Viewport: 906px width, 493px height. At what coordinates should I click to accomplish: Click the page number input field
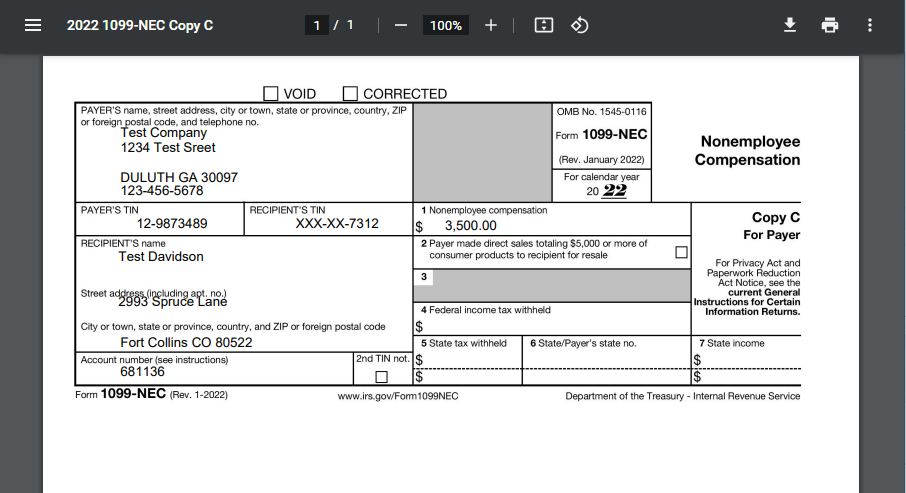317,25
